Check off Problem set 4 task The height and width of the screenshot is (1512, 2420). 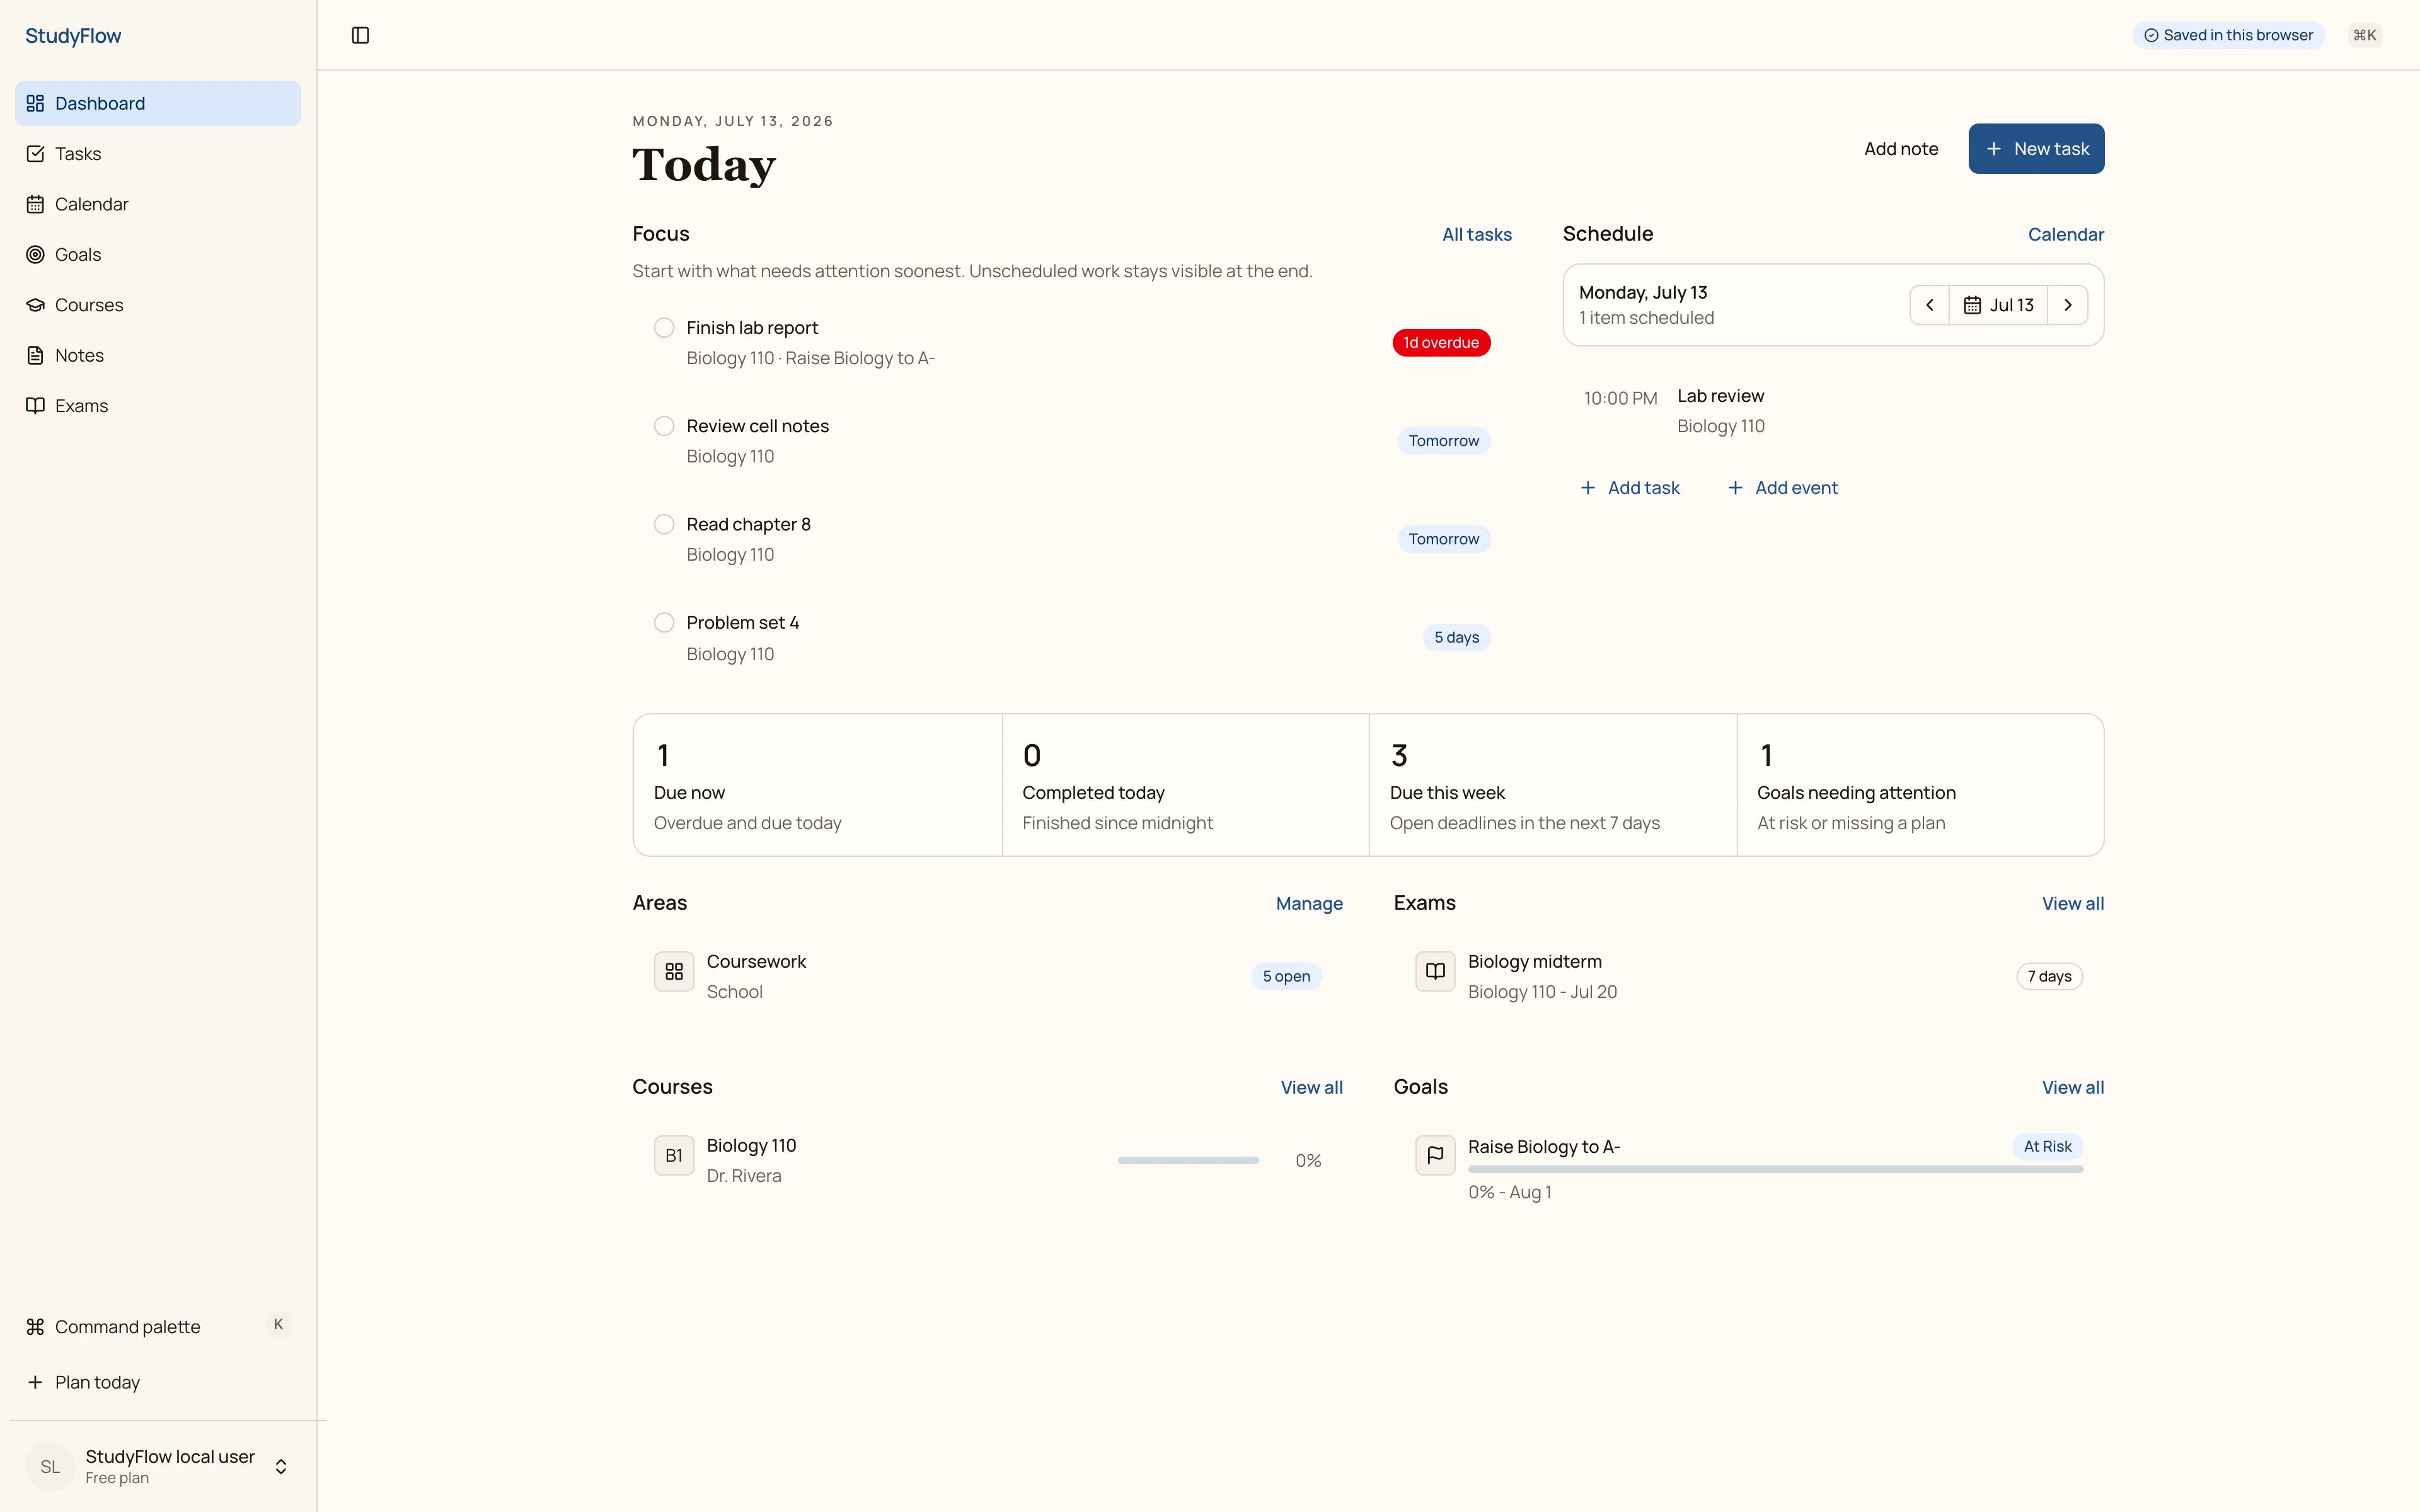tap(664, 623)
